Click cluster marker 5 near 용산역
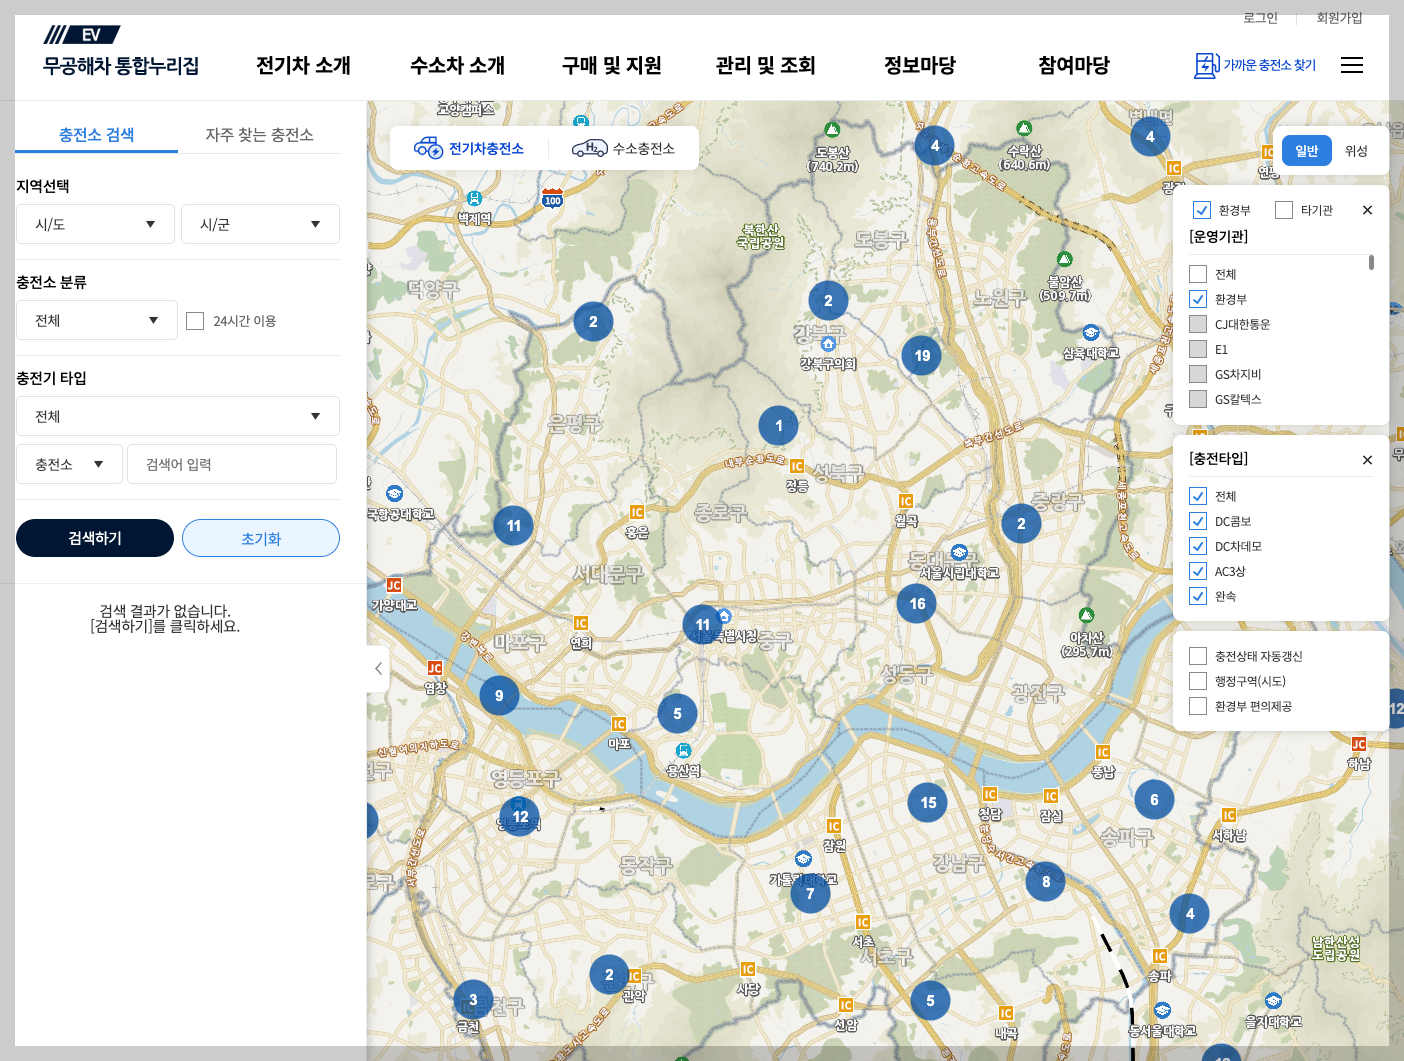The height and width of the screenshot is (1061, 1404). (x=677, y=713)
